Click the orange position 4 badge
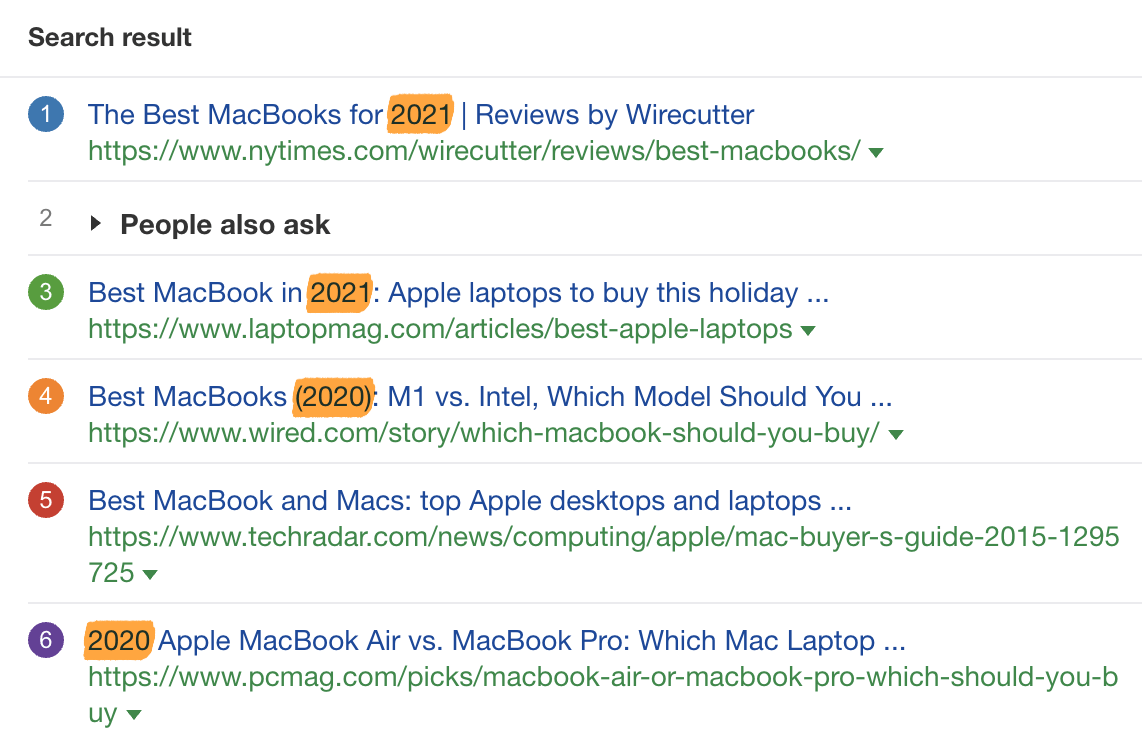The image size is (1142, 740). coord(46,397)
